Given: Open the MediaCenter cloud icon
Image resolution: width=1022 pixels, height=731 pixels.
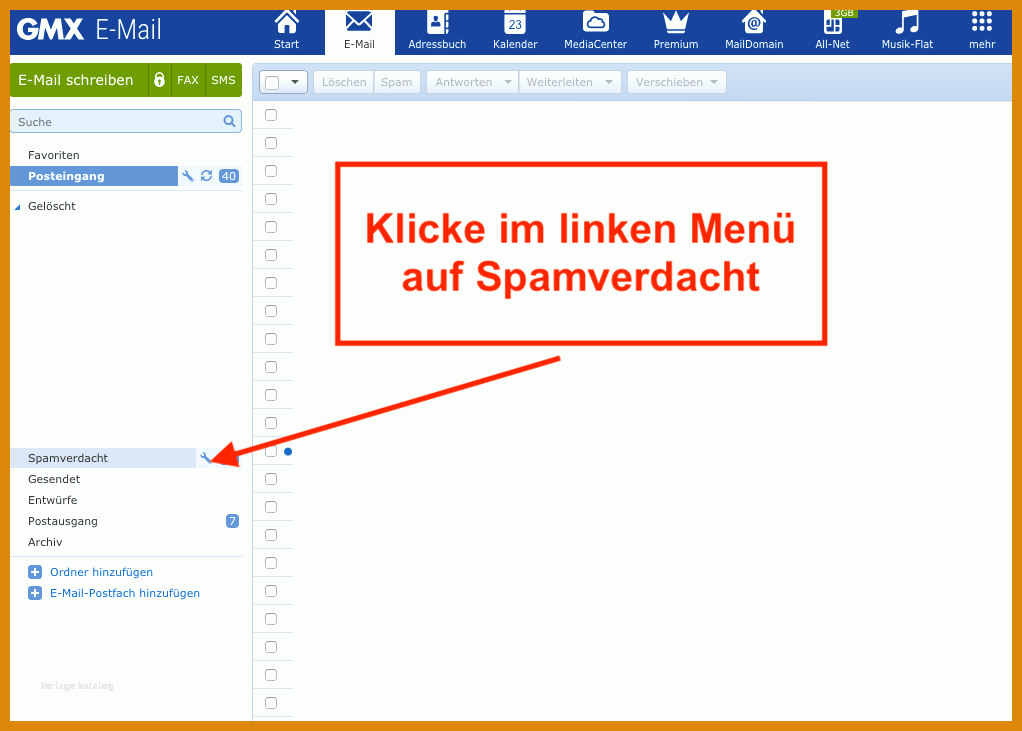Looking at the screenshot, I should pyautogui.click(x=595, y=22).
